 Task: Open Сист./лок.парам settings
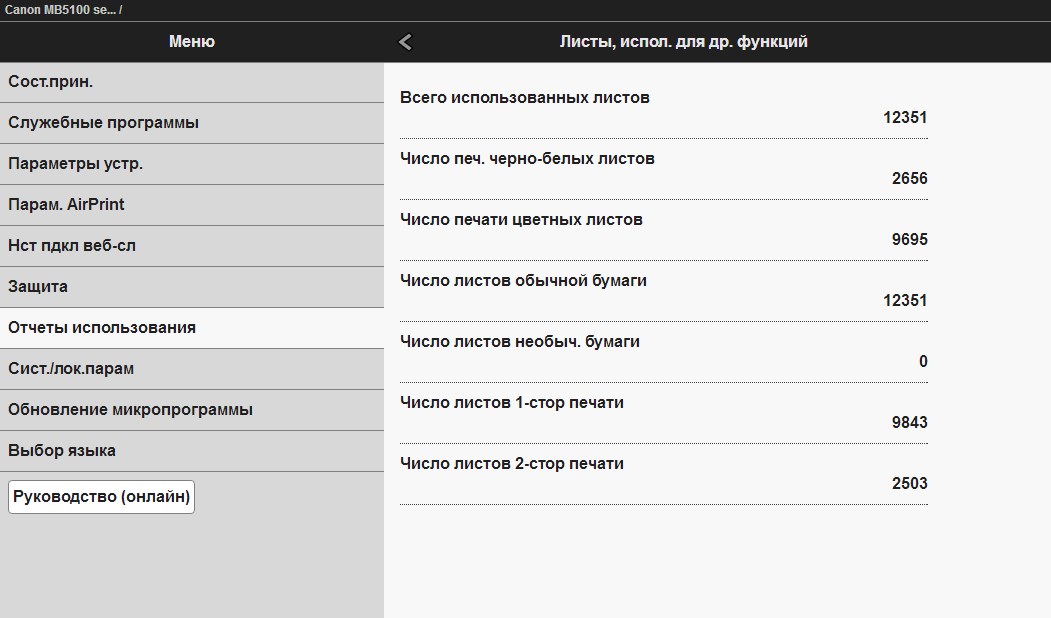[191, 369]
